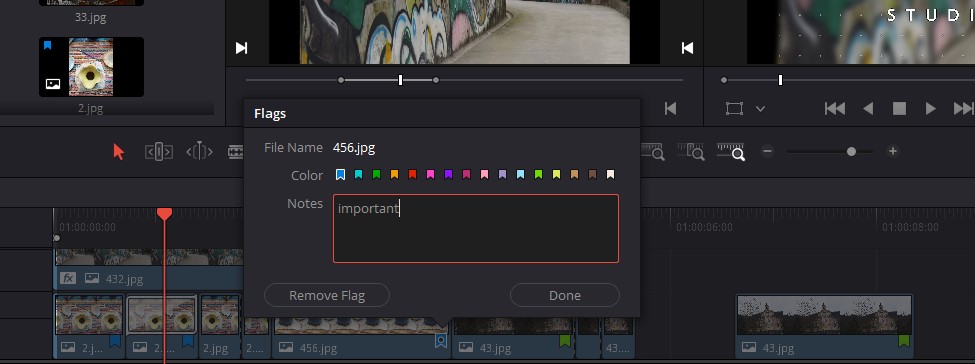
Task: Choose the pale Rose flag color
Action: tap(484, 175)
